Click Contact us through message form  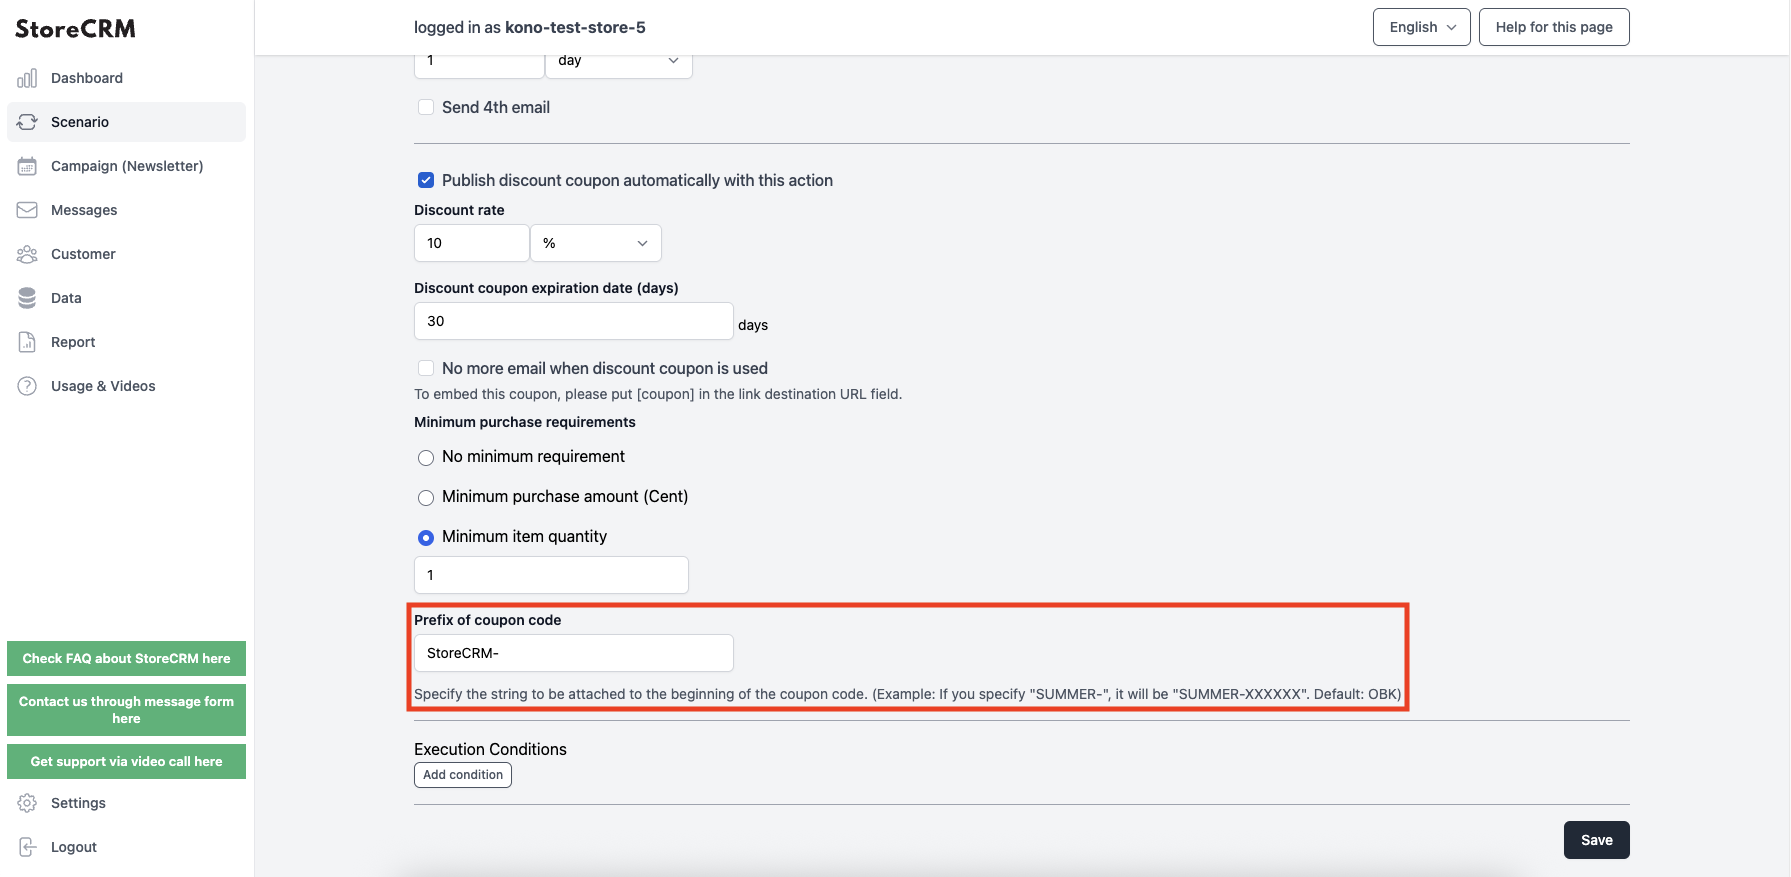tap(126, 710)
